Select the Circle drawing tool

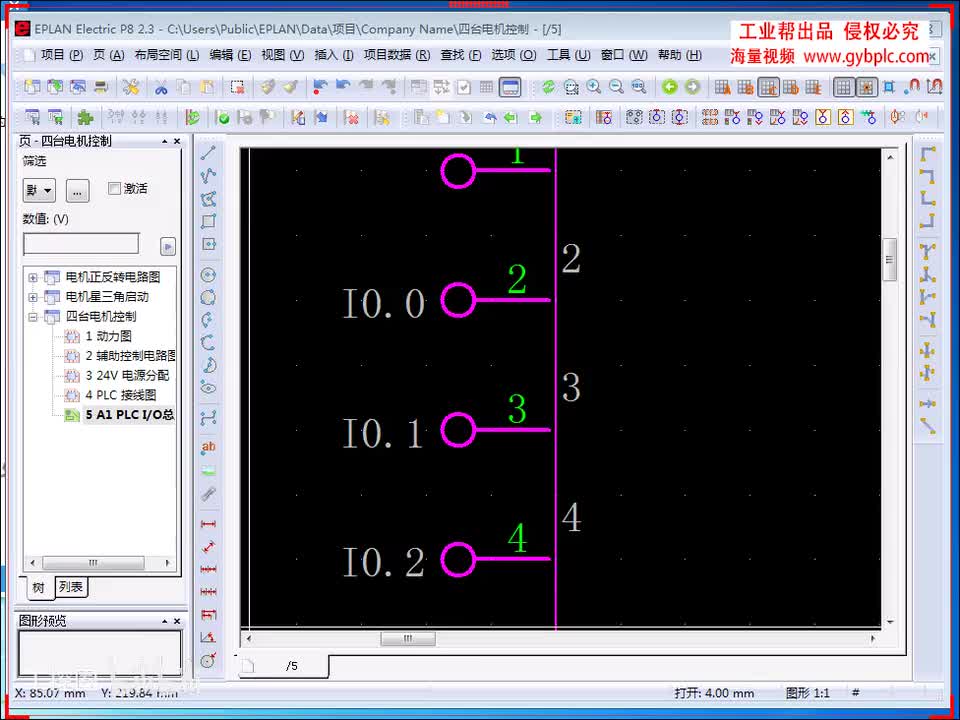[208, 275]
